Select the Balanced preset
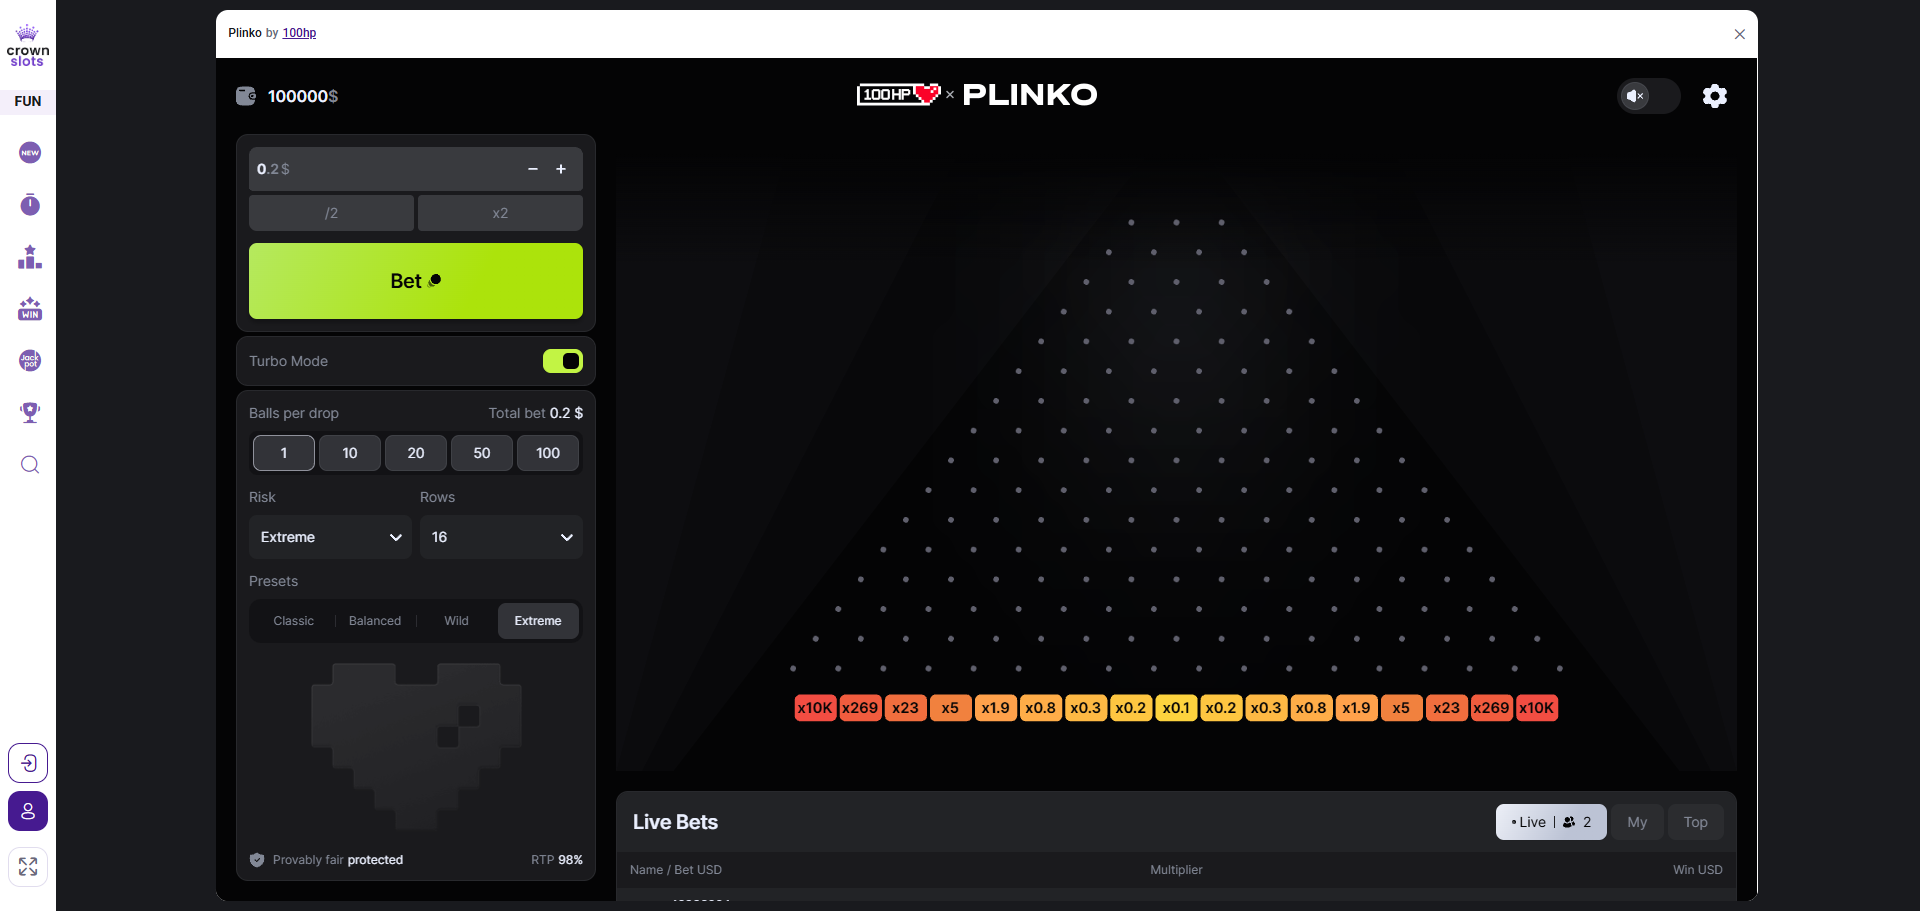Image resolution: width=1920 pixels, height=911 pixels. pyautogui.click(x=375, y=621)
